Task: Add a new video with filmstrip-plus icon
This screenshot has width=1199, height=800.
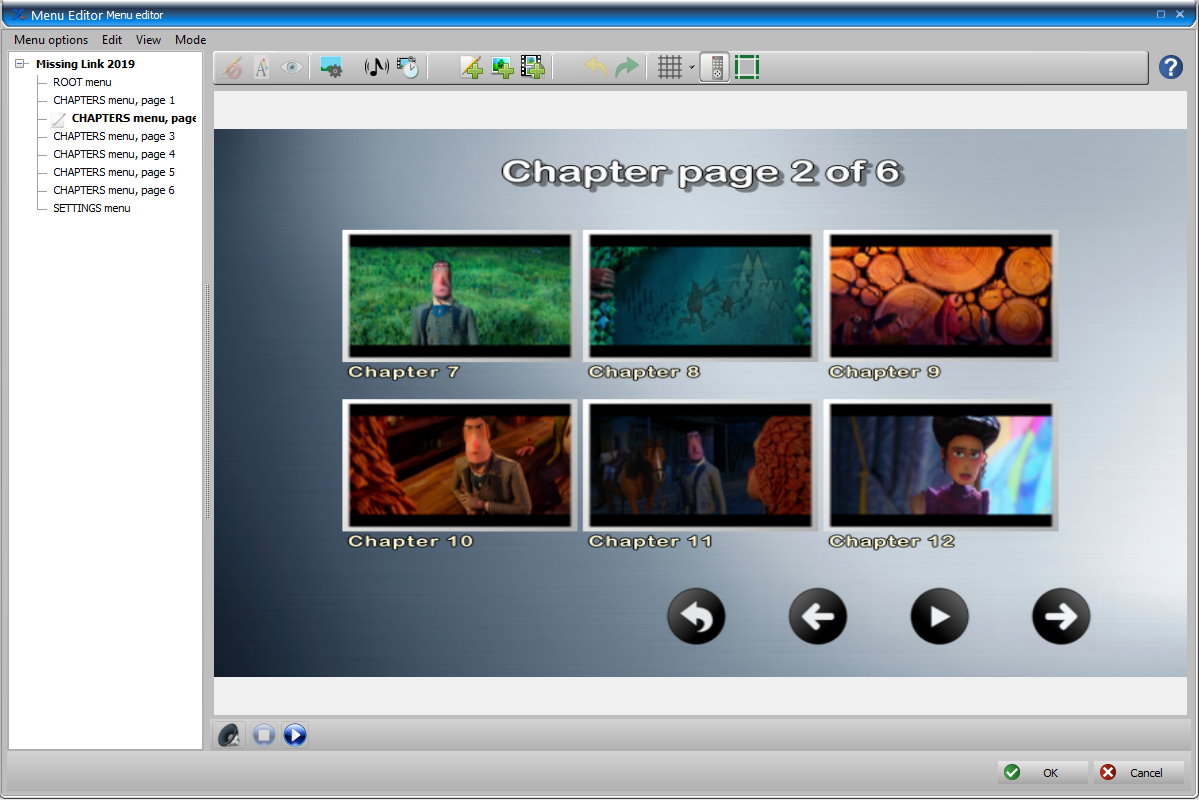Action: 532,67
